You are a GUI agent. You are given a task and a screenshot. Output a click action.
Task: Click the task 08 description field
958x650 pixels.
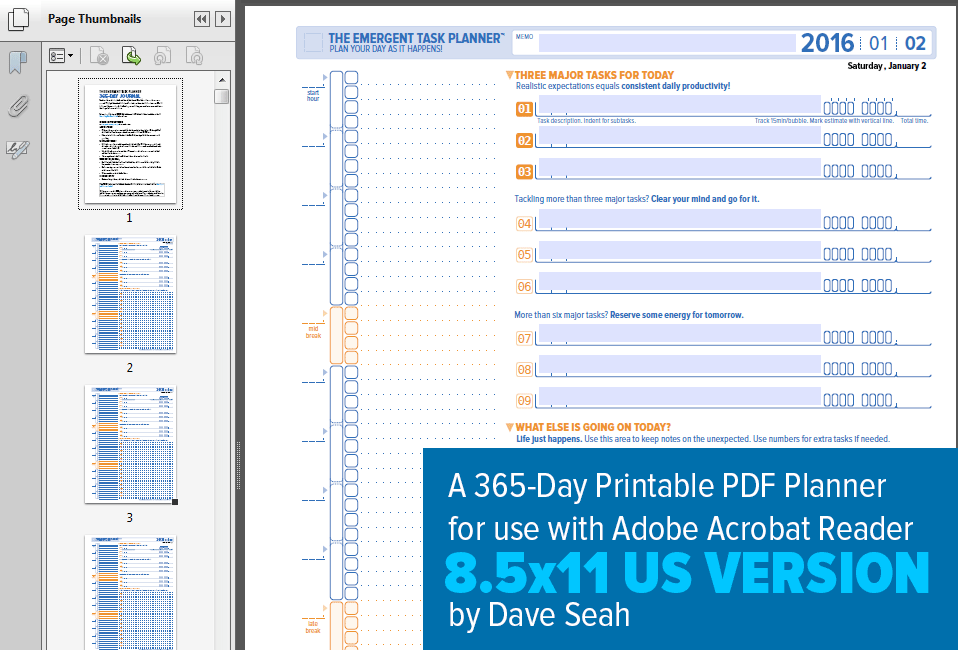click(x=679, y=365)
